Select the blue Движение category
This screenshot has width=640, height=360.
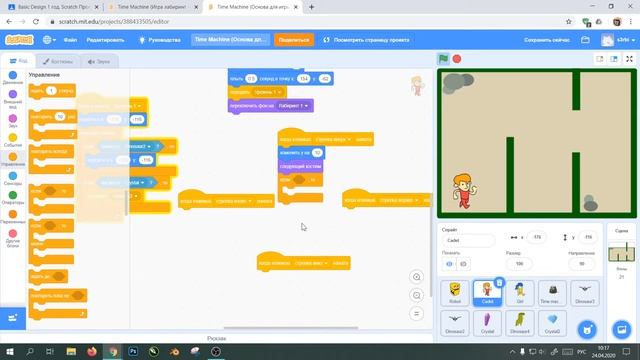[13, 78]
